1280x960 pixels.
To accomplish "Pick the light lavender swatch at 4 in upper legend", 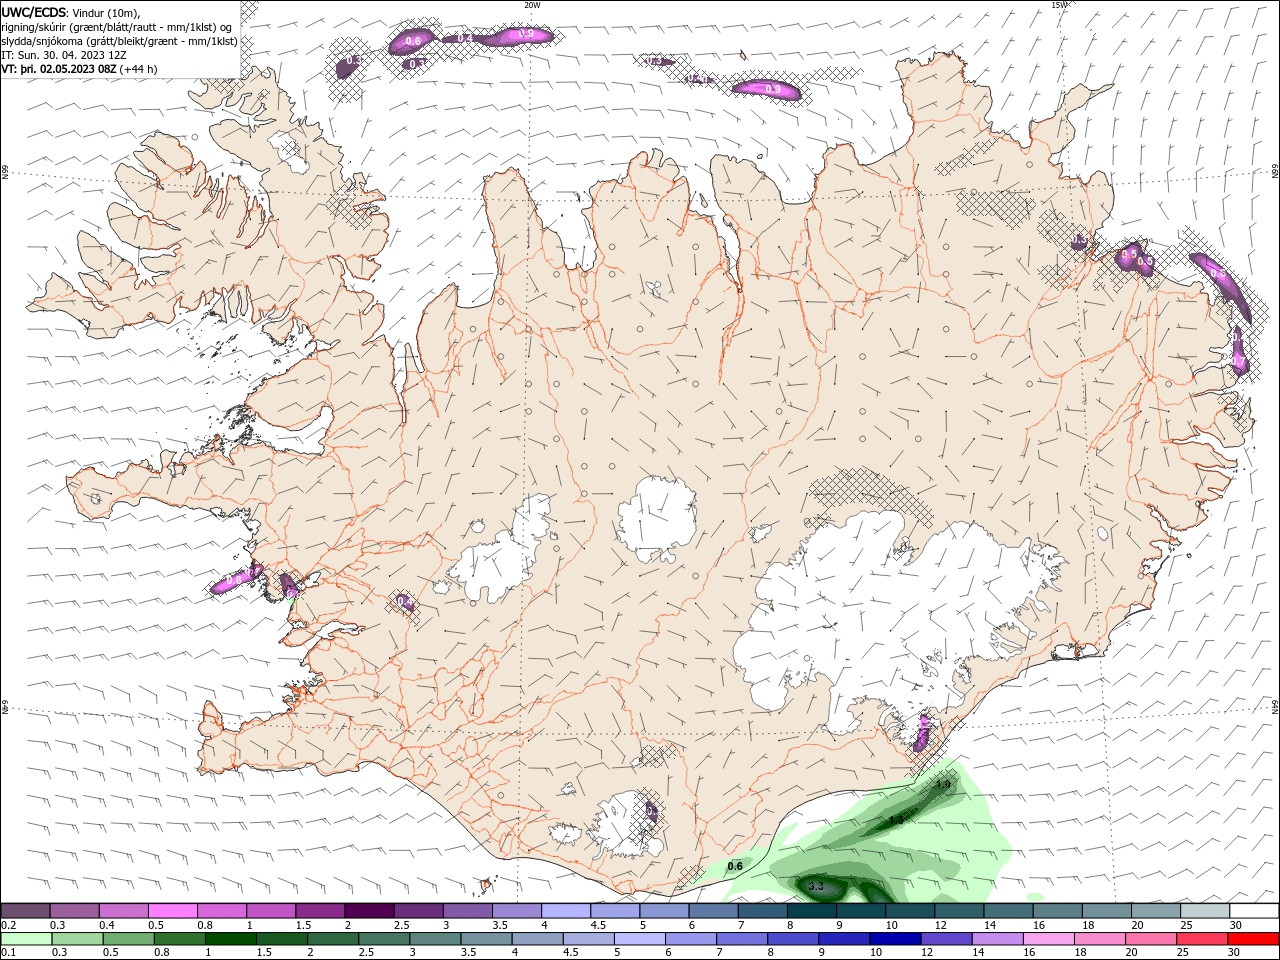I will pyautogui.click(x=566, y=910).
